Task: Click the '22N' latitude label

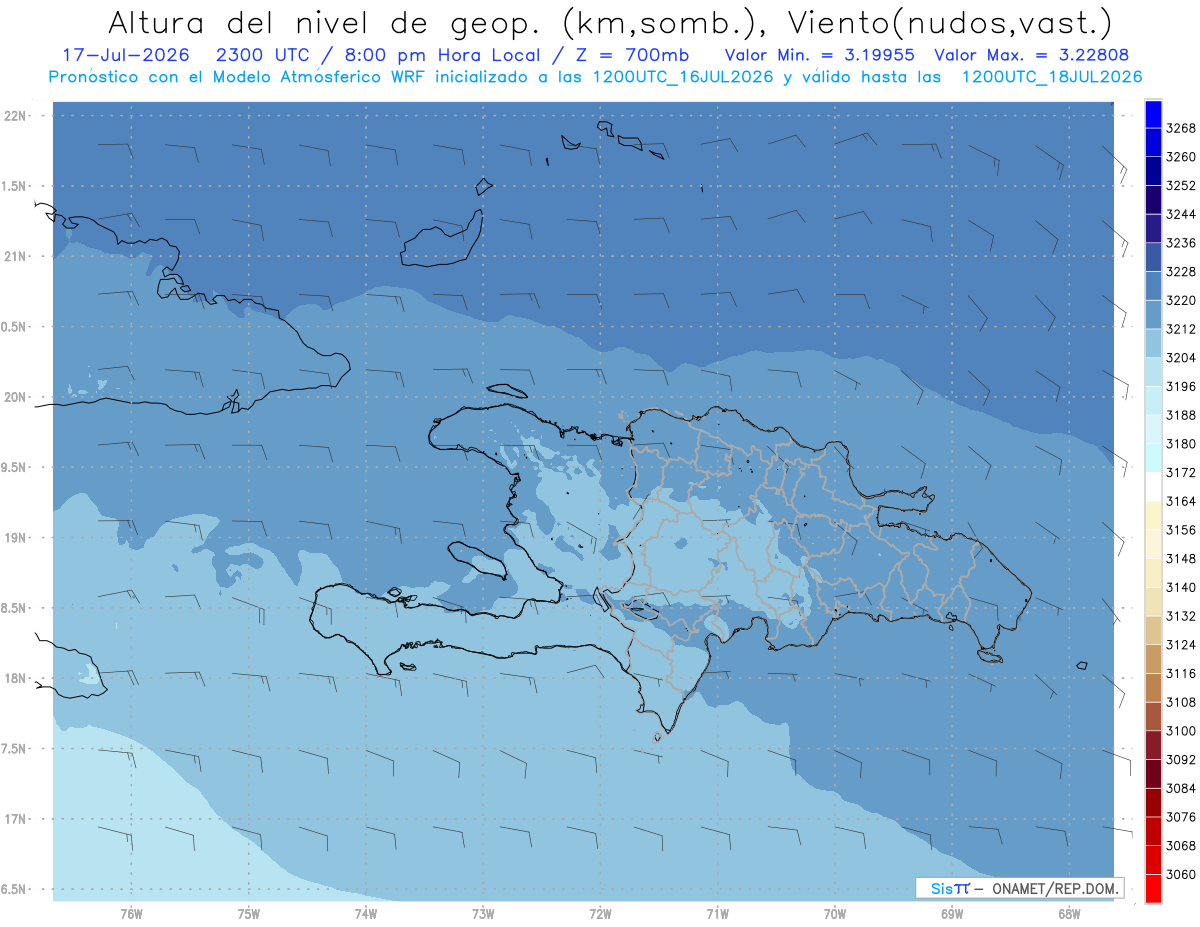Action: pos(16,116)
